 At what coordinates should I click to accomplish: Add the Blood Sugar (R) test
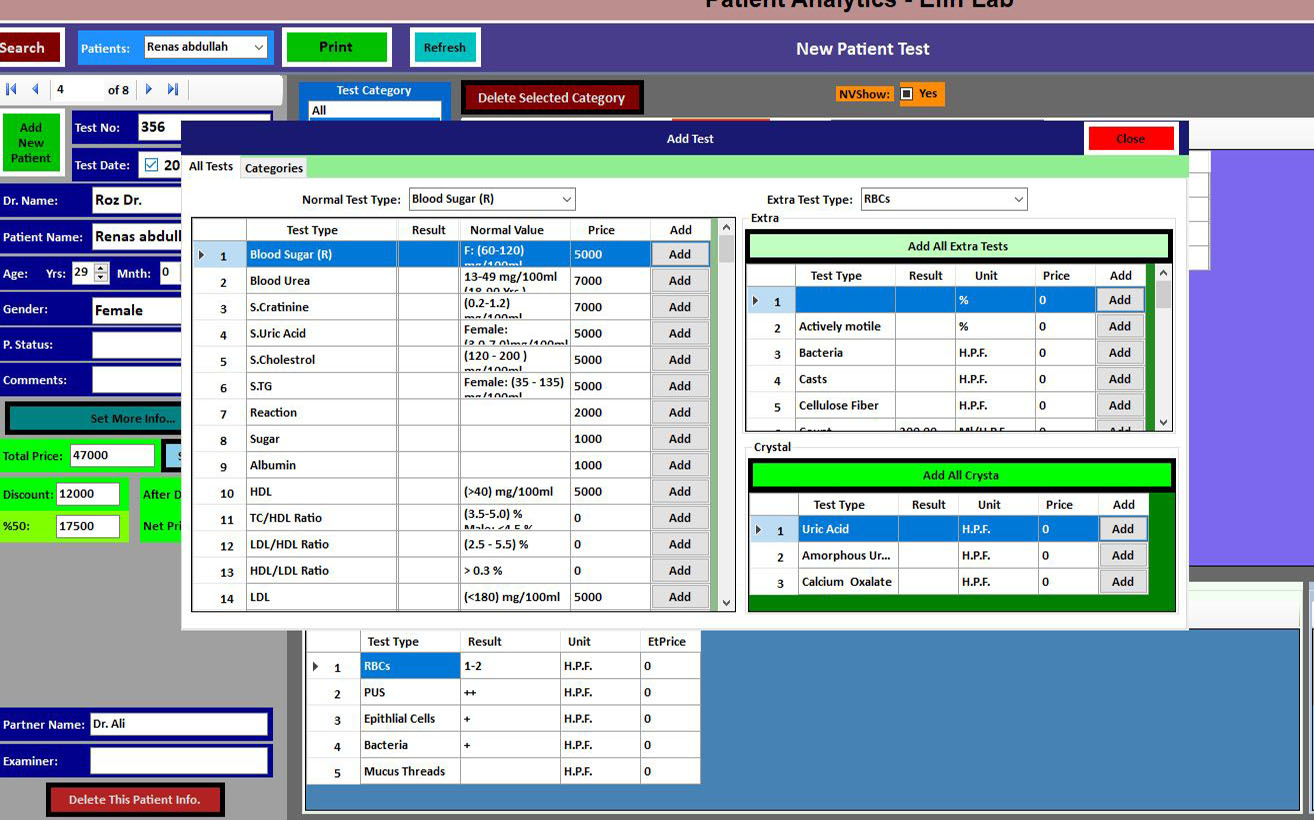tap(680, 254)
